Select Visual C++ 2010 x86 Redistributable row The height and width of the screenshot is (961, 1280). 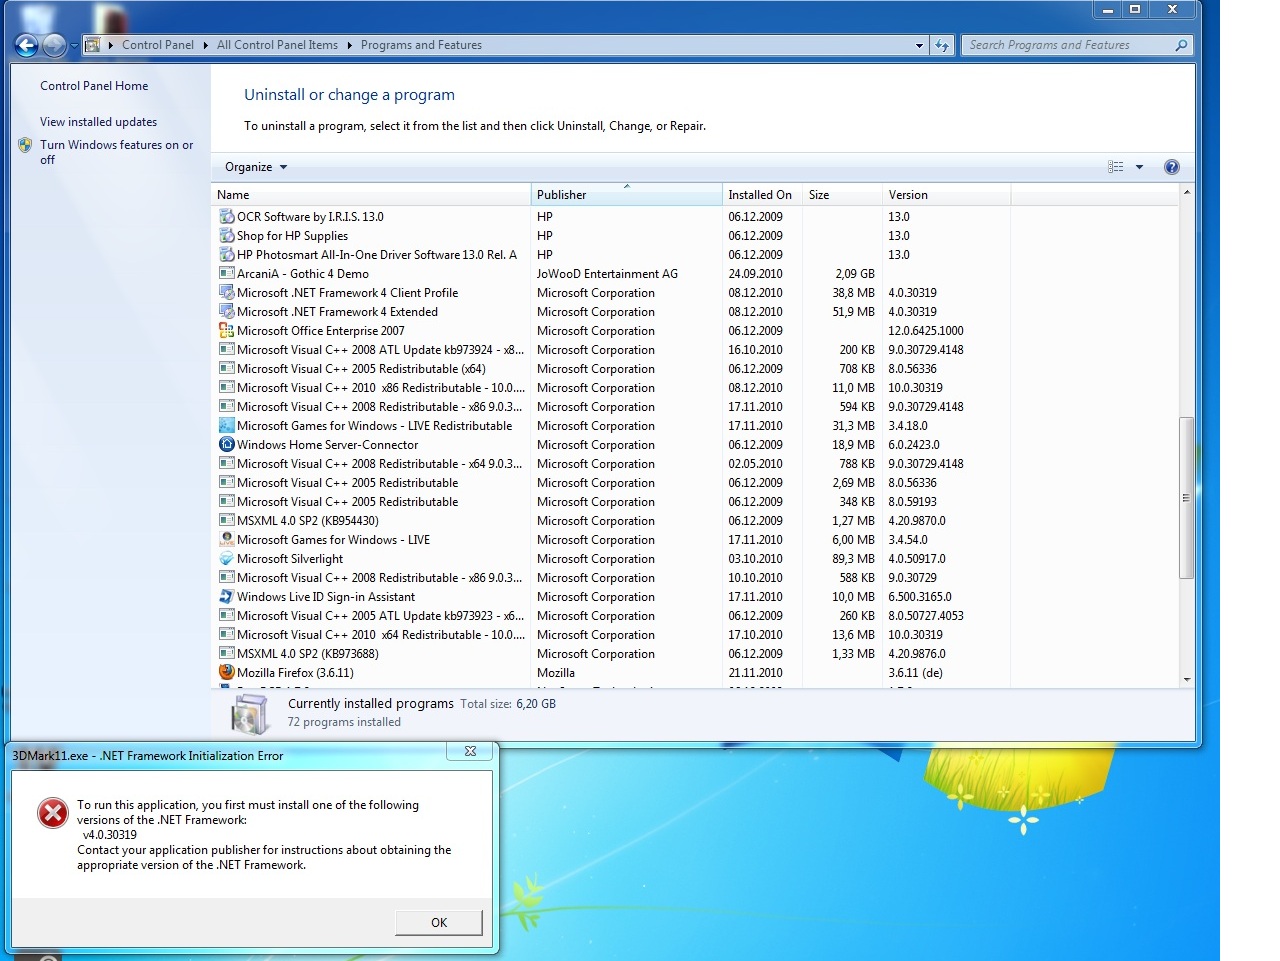click(696, 387)
